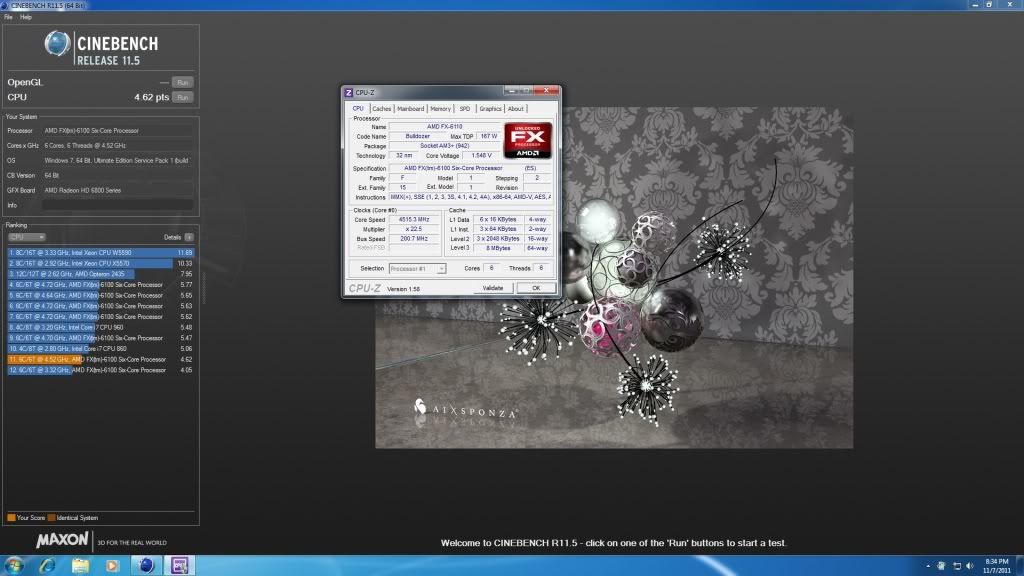Click the Code Name value Bulldozer
Viewport: 1024px width, 576px height.
(x=417, y=136)
